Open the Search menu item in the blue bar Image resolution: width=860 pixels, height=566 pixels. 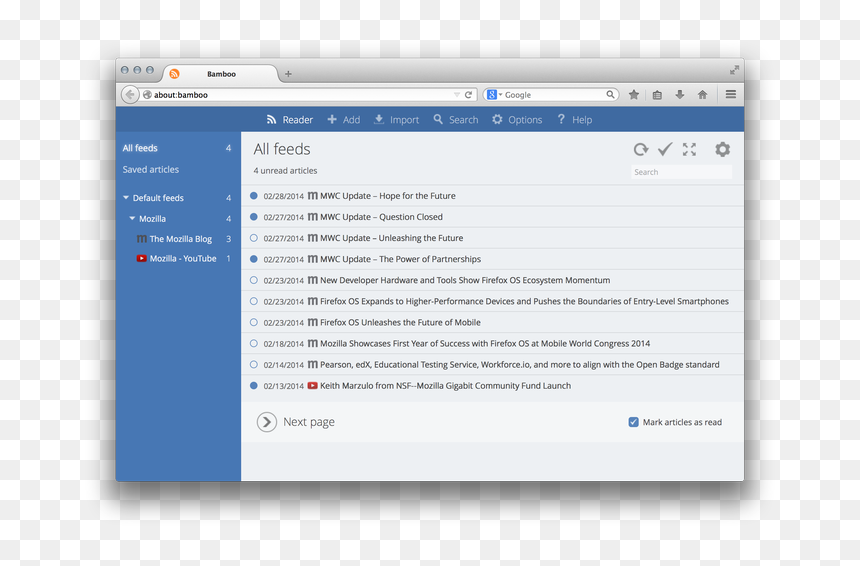tap(456, 120)
